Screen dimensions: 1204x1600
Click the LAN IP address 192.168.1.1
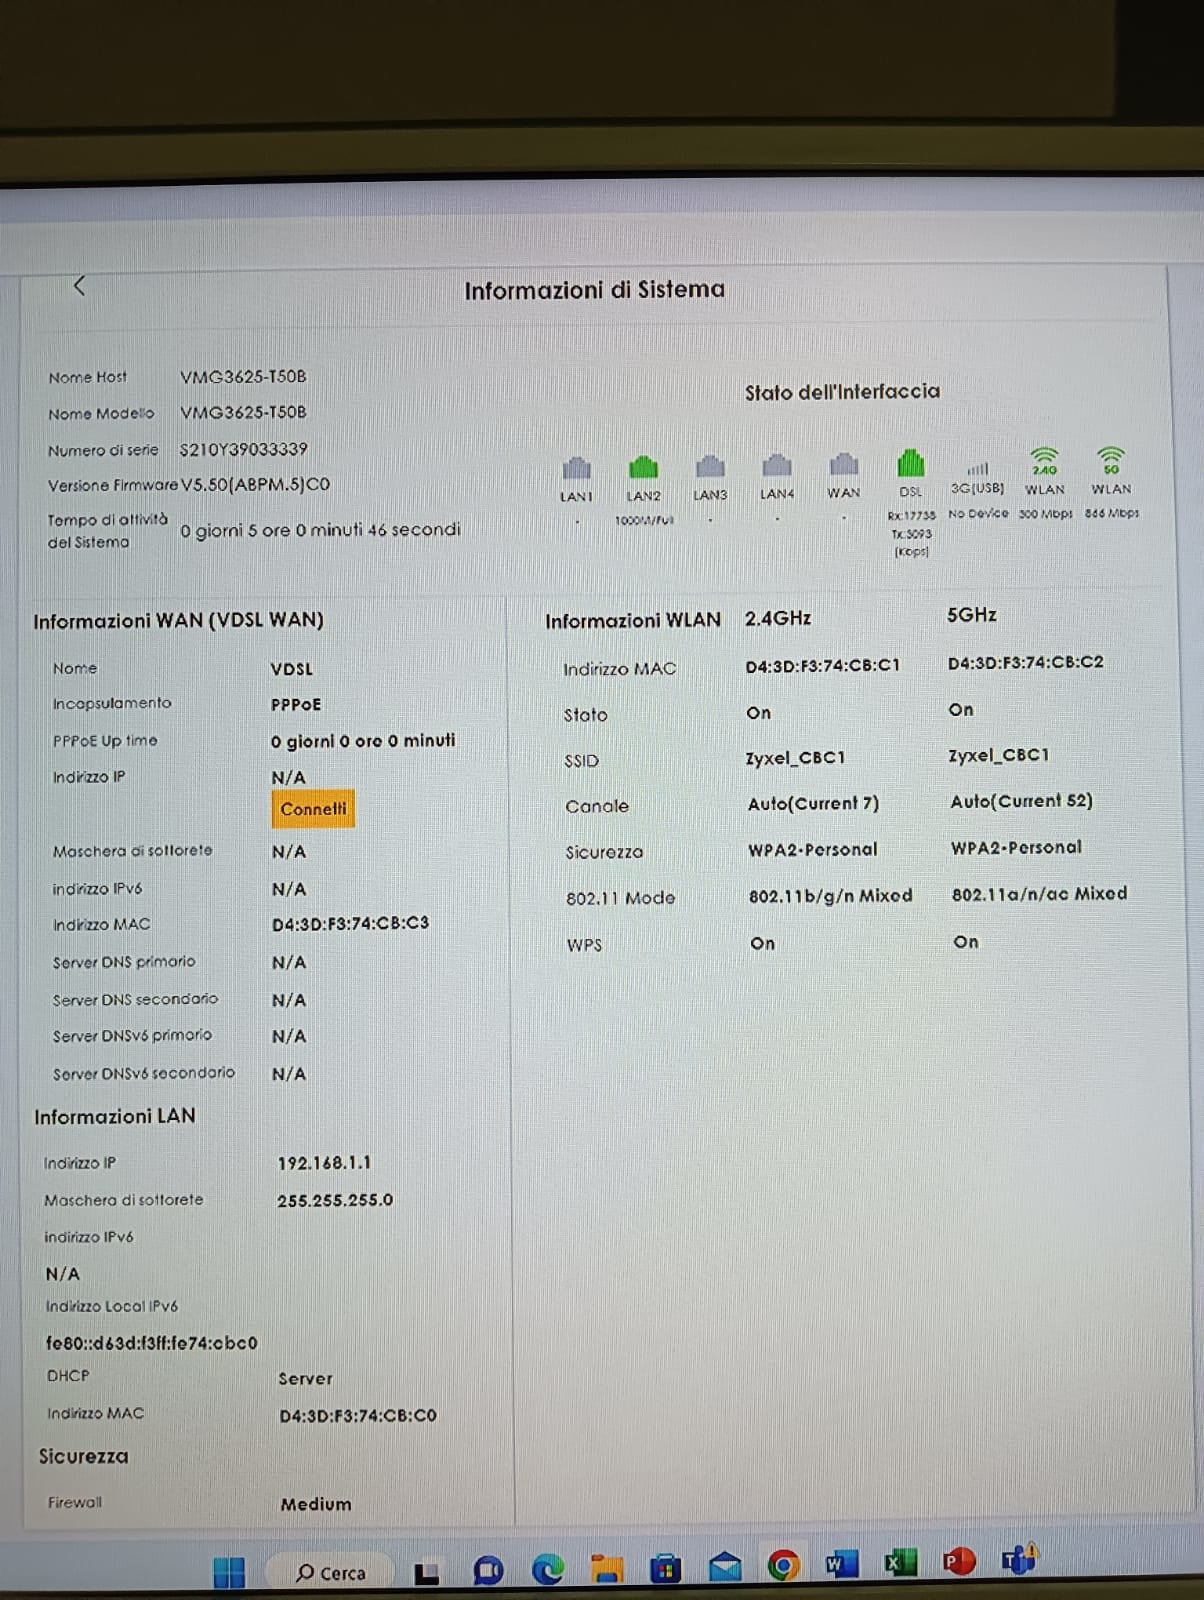324,1163
